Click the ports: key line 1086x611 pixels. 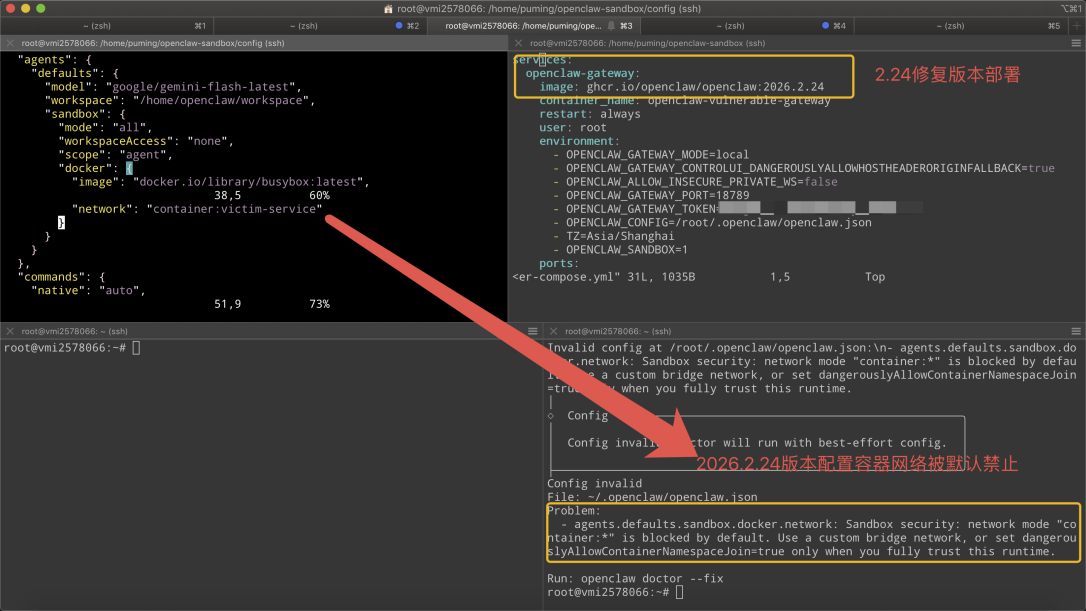[559, 263]
